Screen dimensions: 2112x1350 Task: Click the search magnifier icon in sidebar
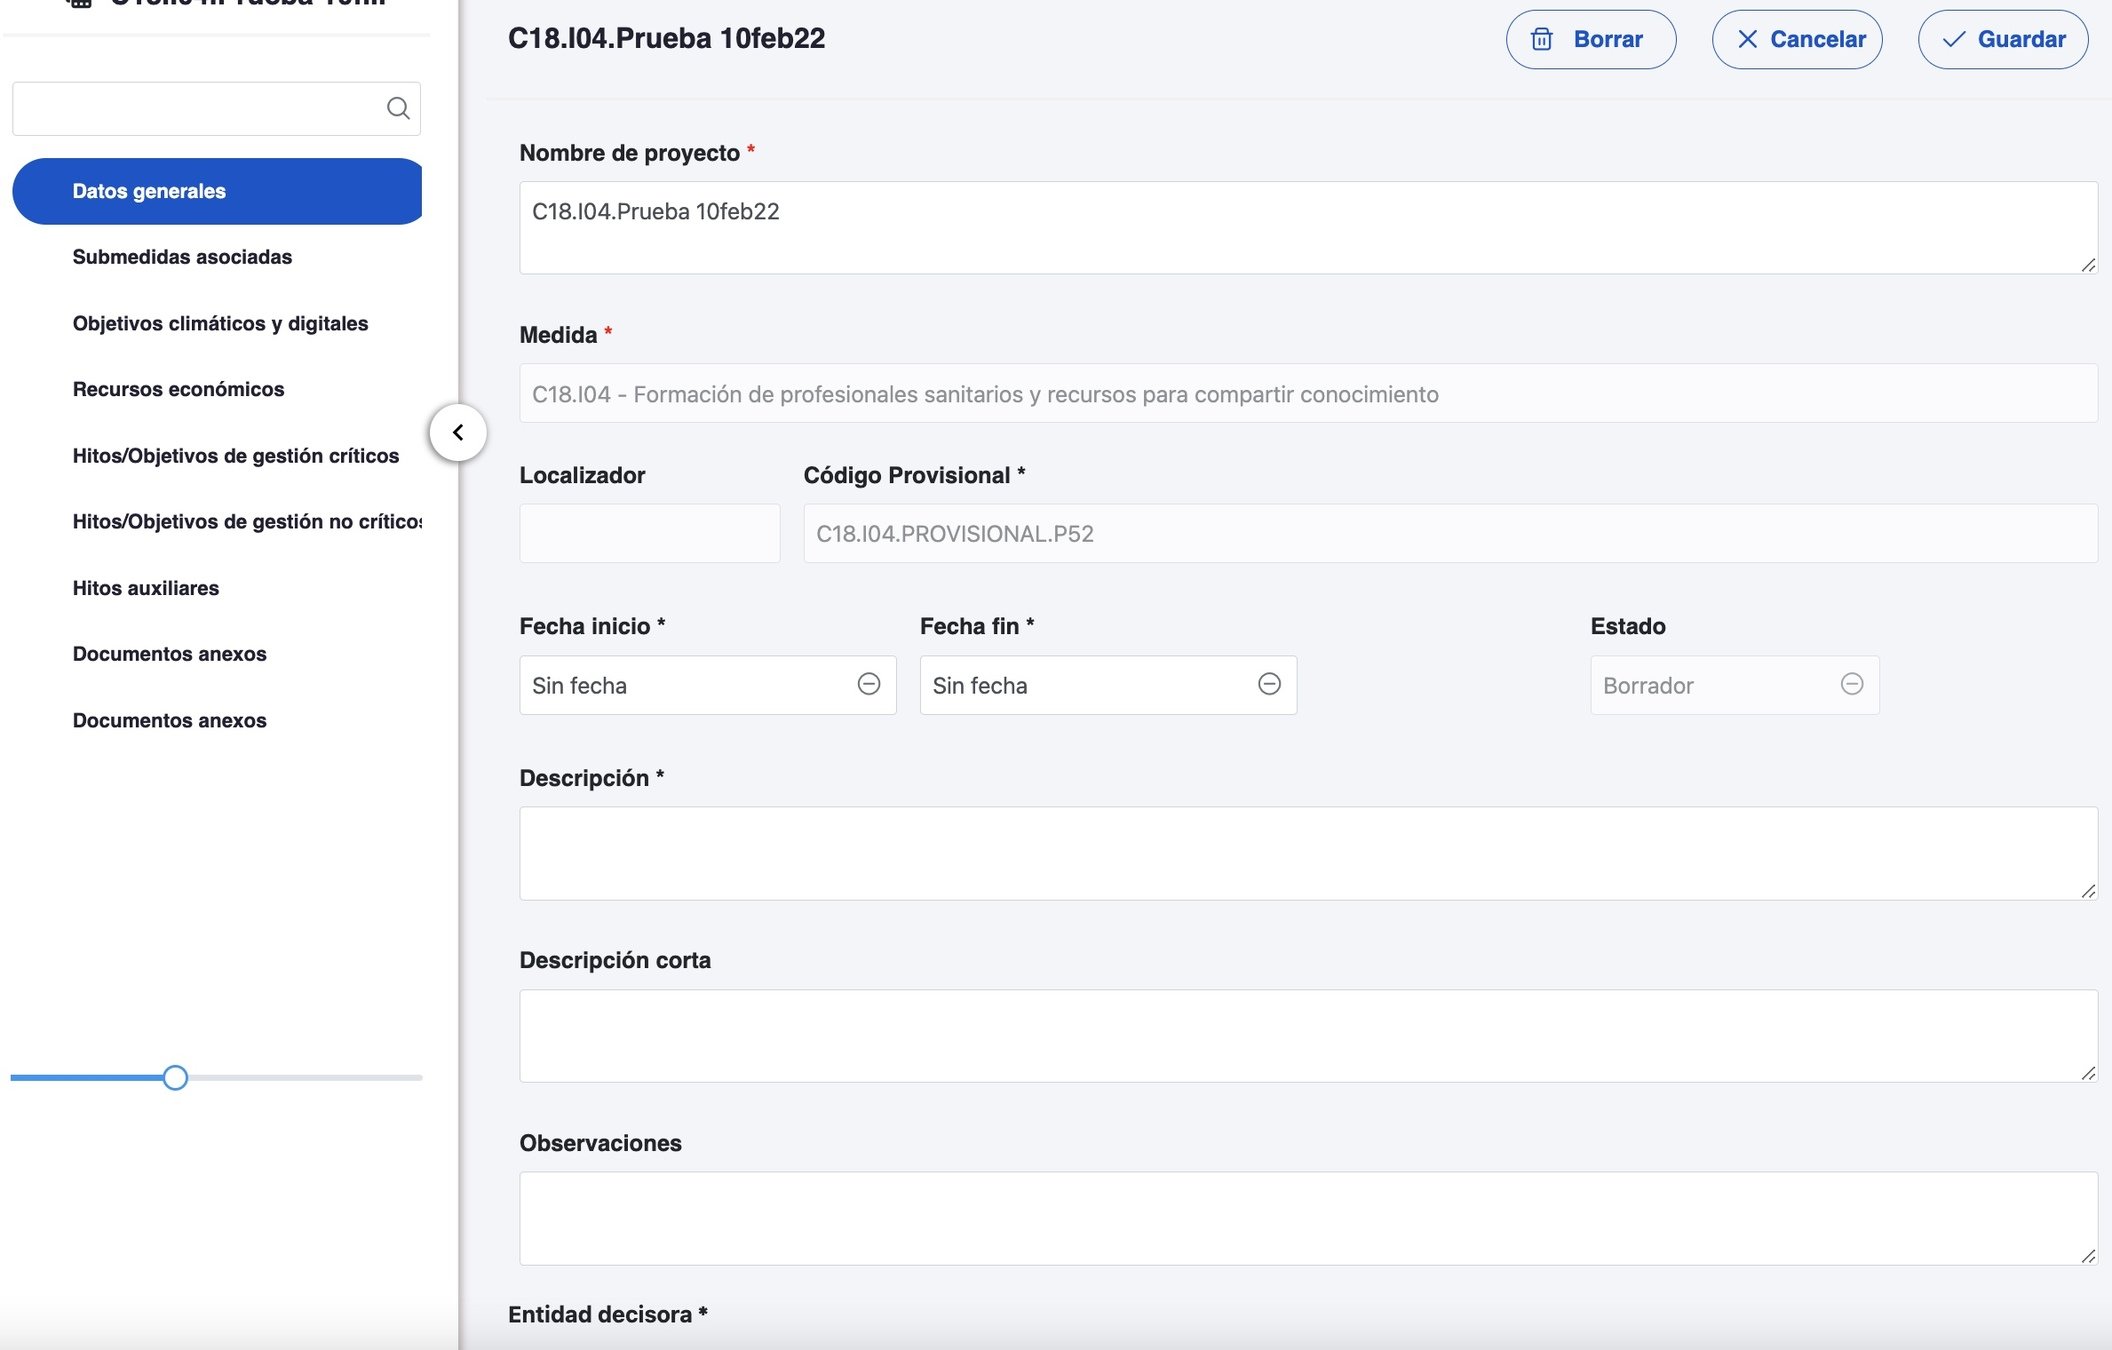[398, 108]
